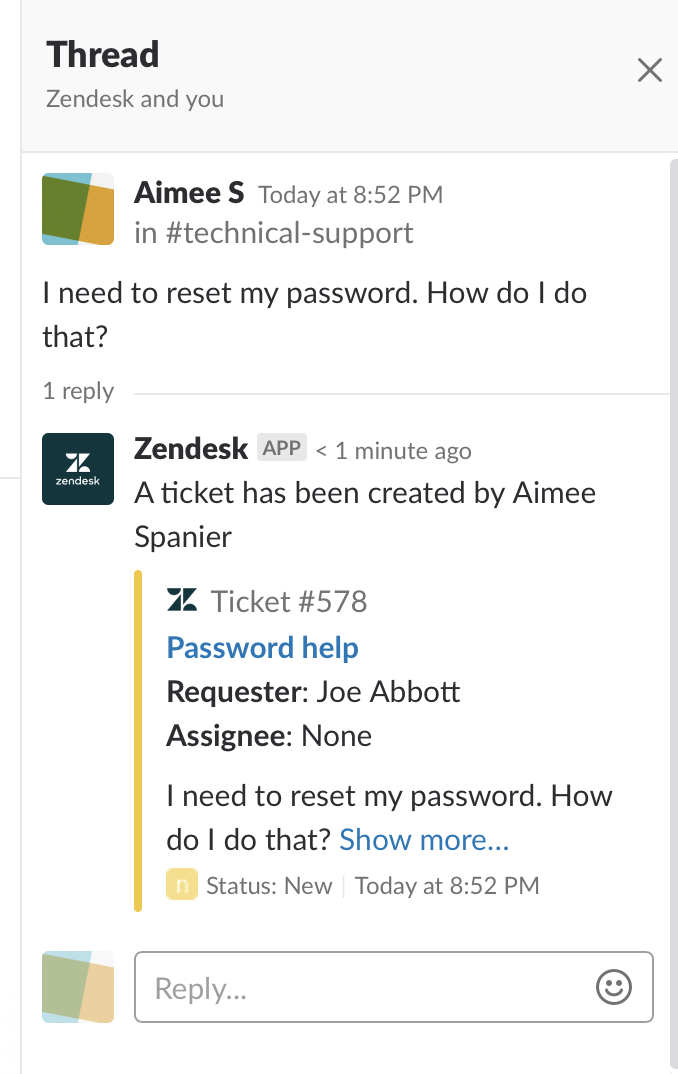This screenshot has height=1074, width=678.
Task: Click the Today at 8:52 PM timestamp
Action: (x=350, y=194)
